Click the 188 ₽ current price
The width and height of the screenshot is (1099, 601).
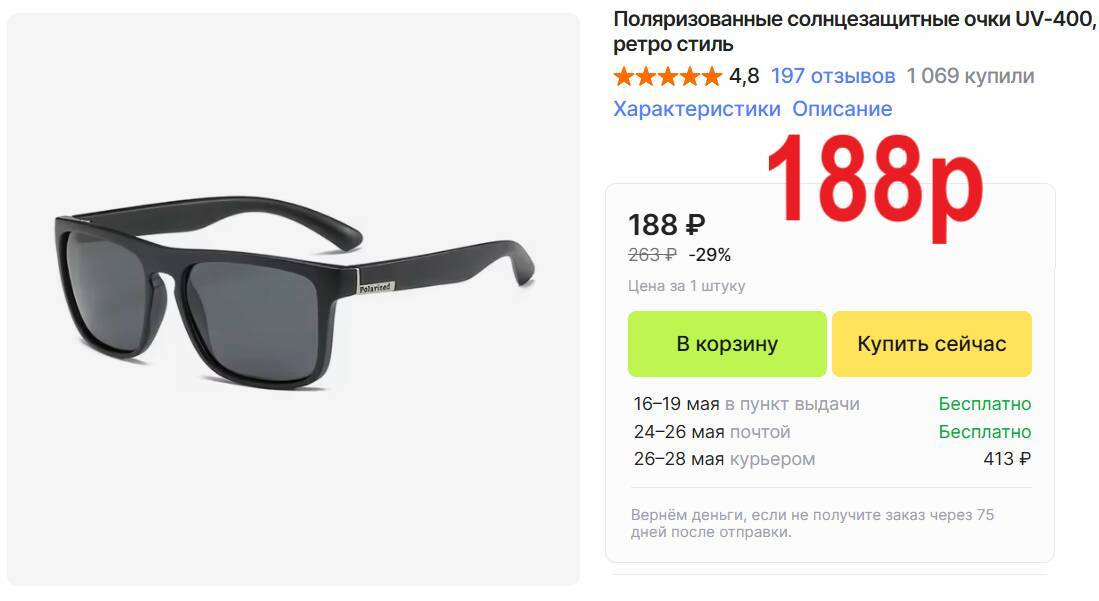tap(667, 225)
